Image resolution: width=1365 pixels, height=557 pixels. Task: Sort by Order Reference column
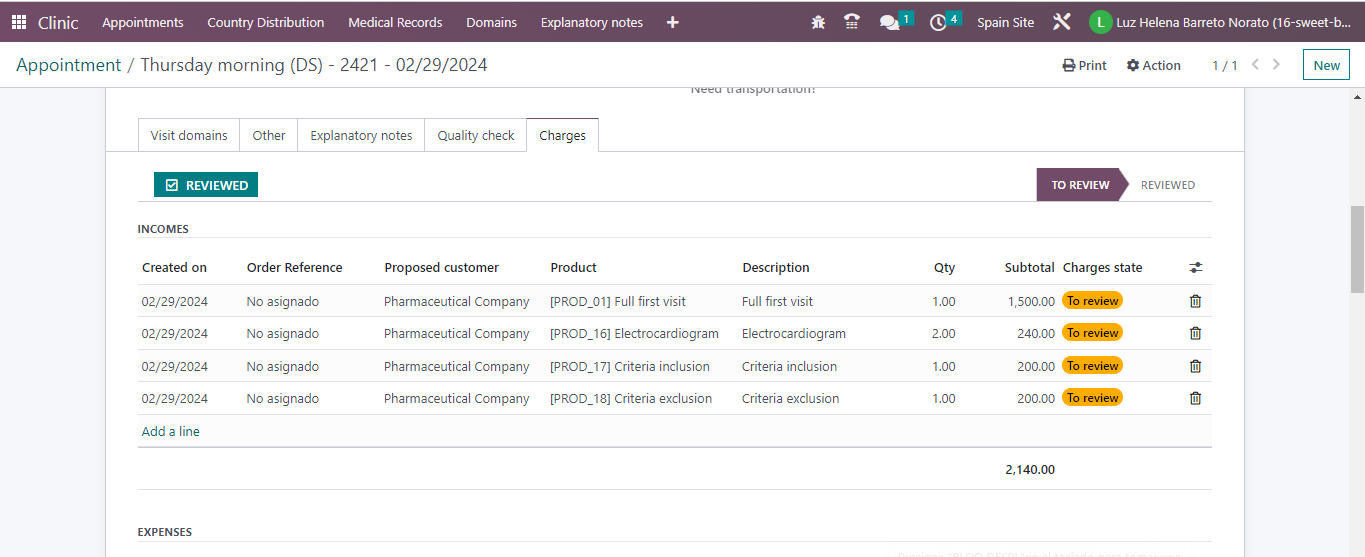[295, 268]
